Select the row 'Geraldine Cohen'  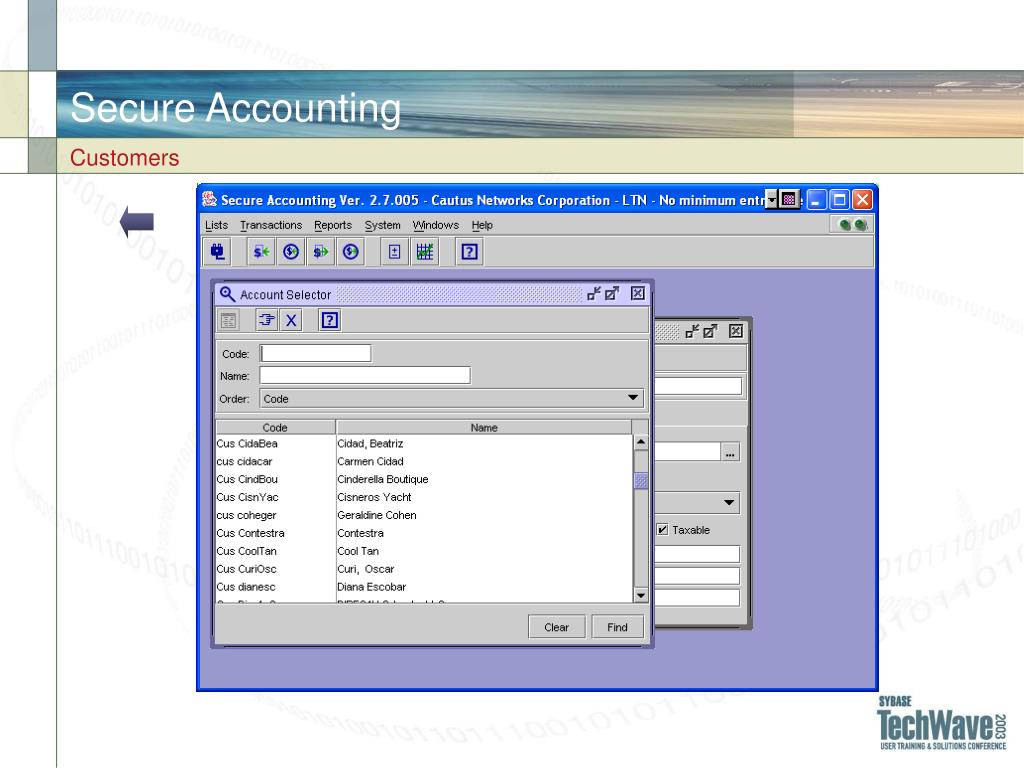coord(424,515)
